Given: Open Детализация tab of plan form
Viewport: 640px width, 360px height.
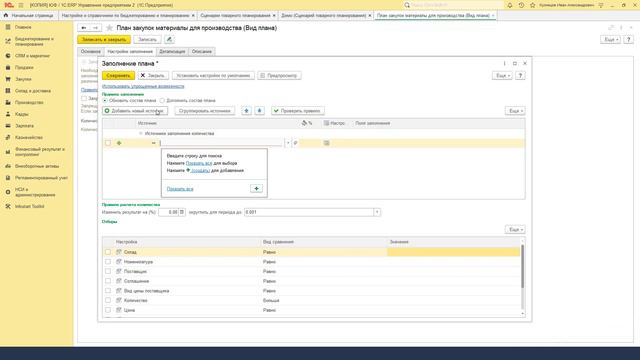Looking at the screenshot, I should click(x=172, y=51).
